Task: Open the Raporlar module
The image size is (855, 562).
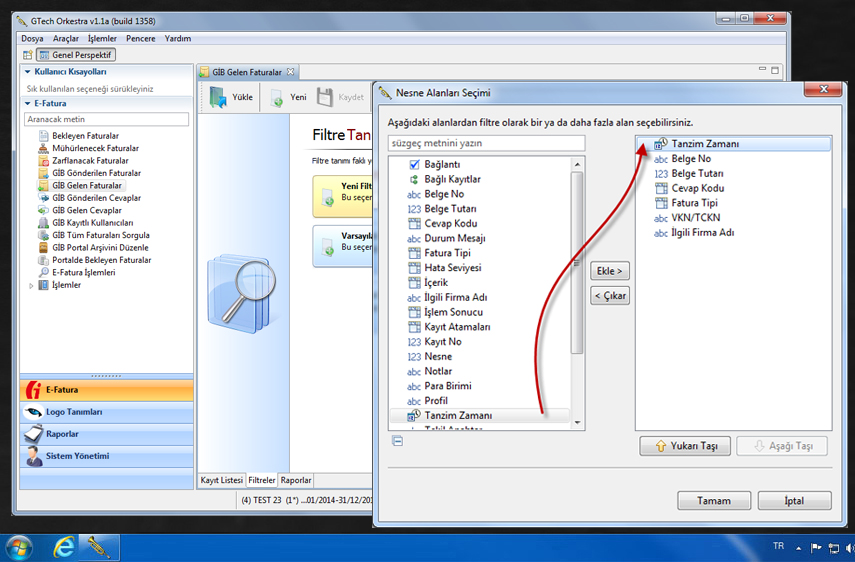Action: (106, 434)
